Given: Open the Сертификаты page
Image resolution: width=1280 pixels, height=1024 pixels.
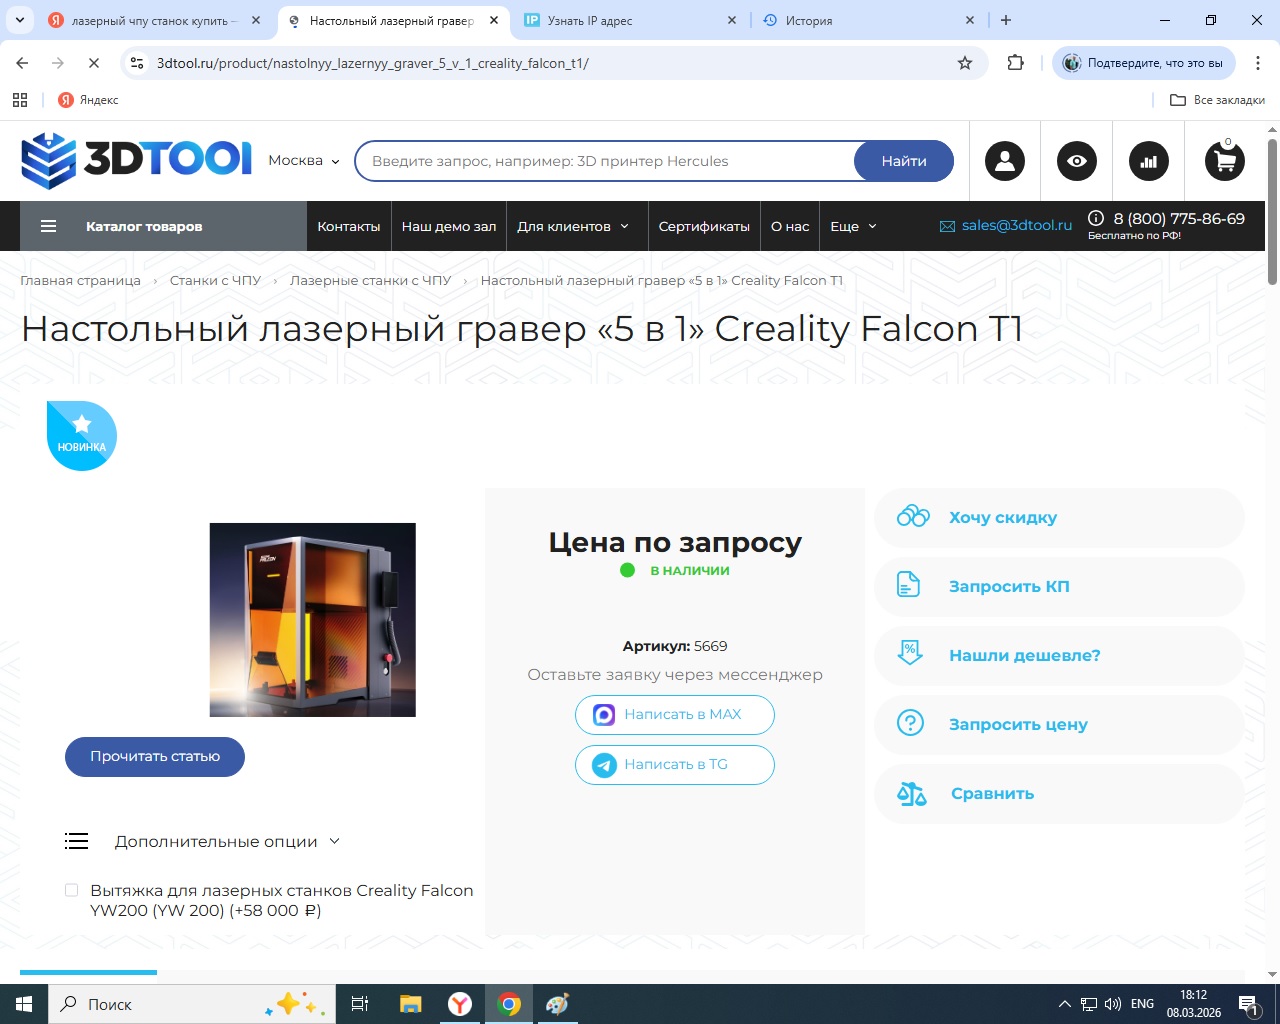Looking at the screenshot, I should coord(704,226).
